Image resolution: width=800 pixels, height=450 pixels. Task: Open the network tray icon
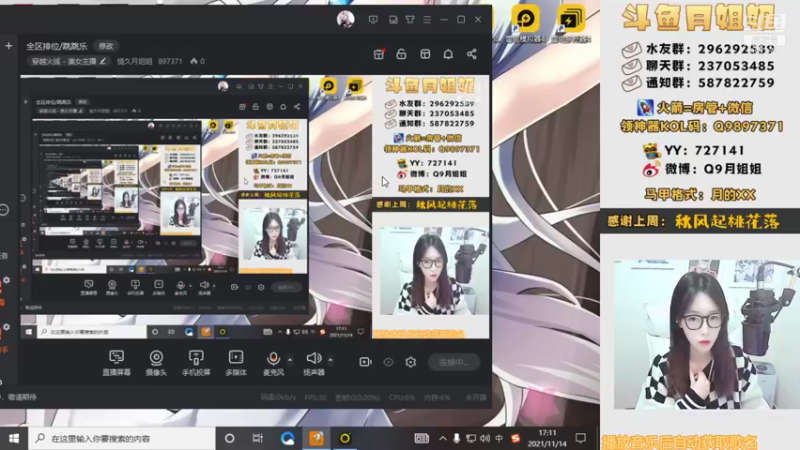click(471, 438)
